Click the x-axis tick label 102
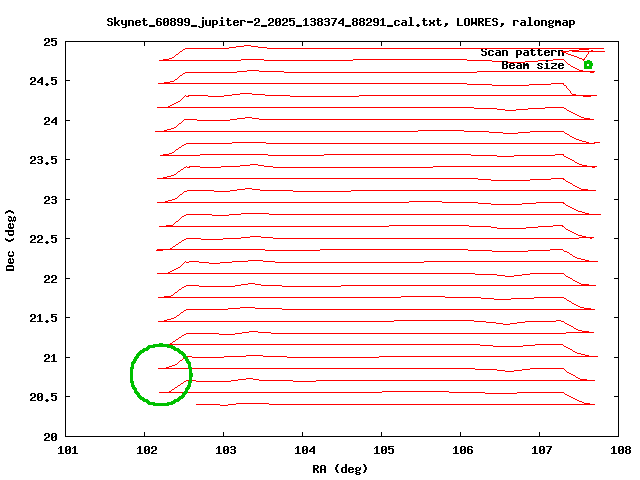Viewport: 640px width, 480px height. click(x=147, y=450)
